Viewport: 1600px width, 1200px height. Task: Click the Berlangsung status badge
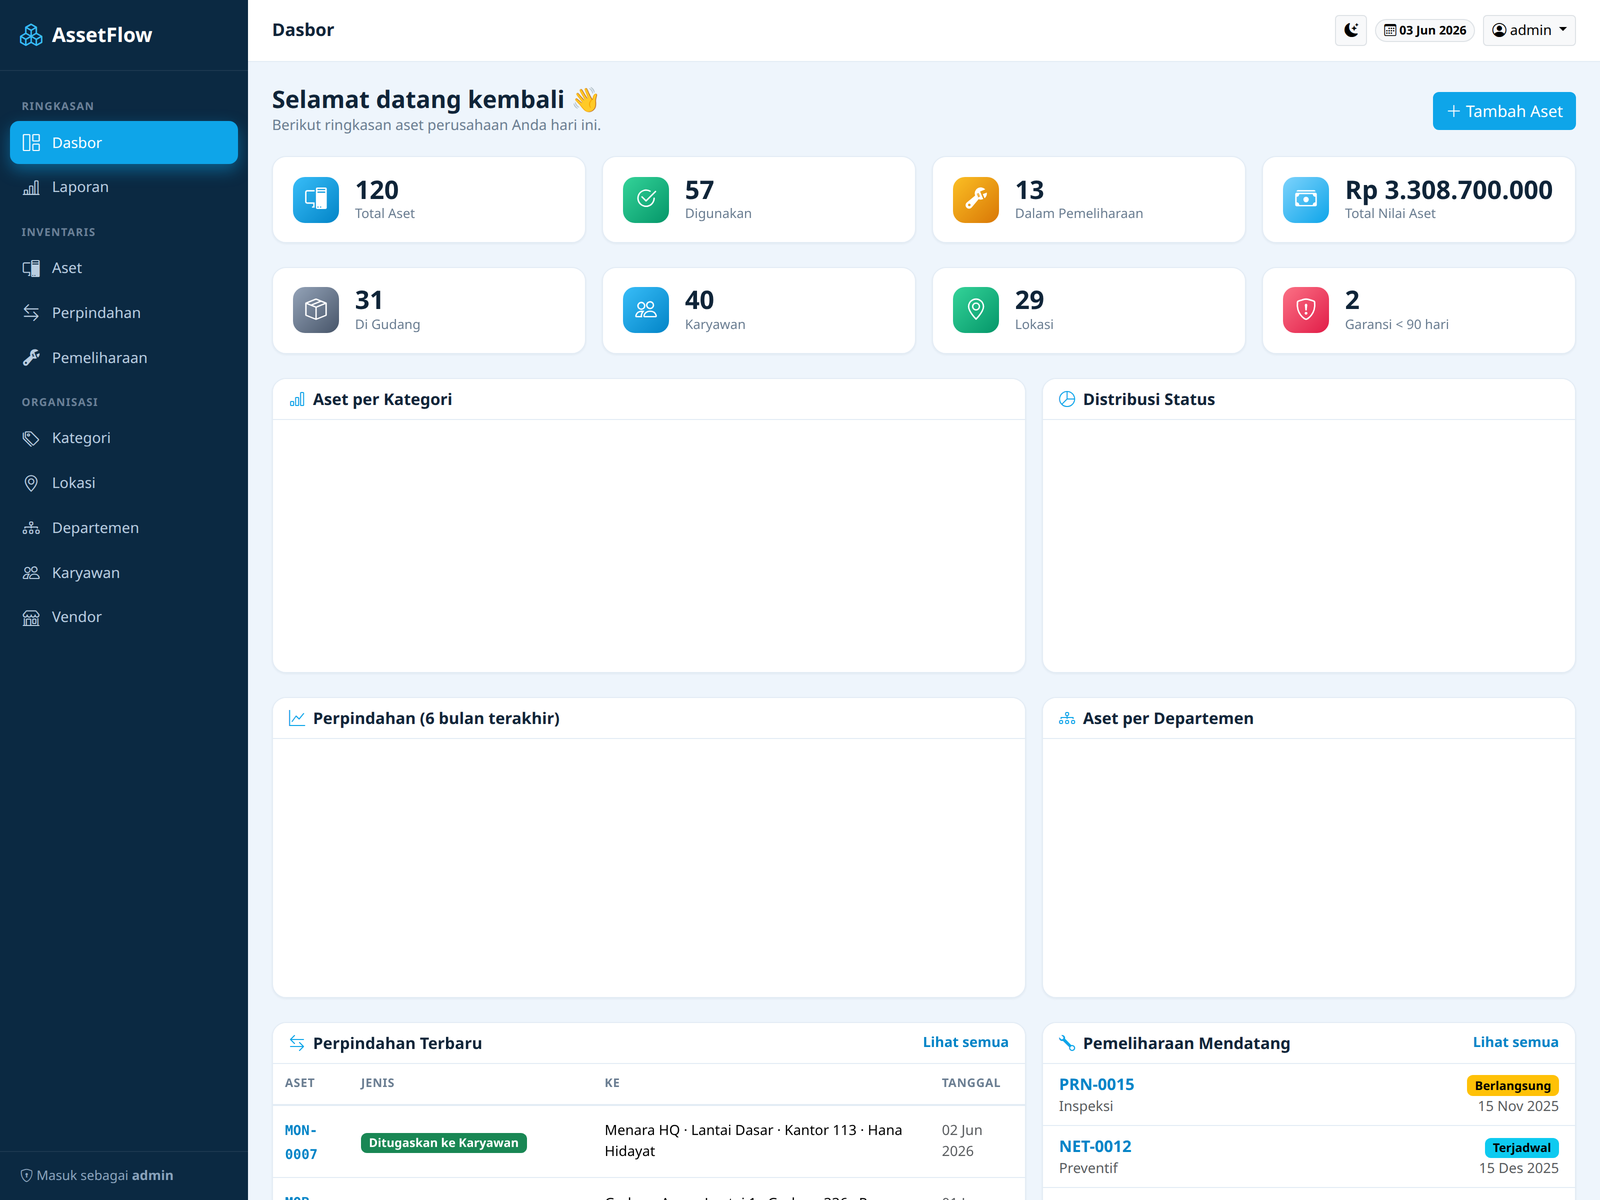1513,1086
